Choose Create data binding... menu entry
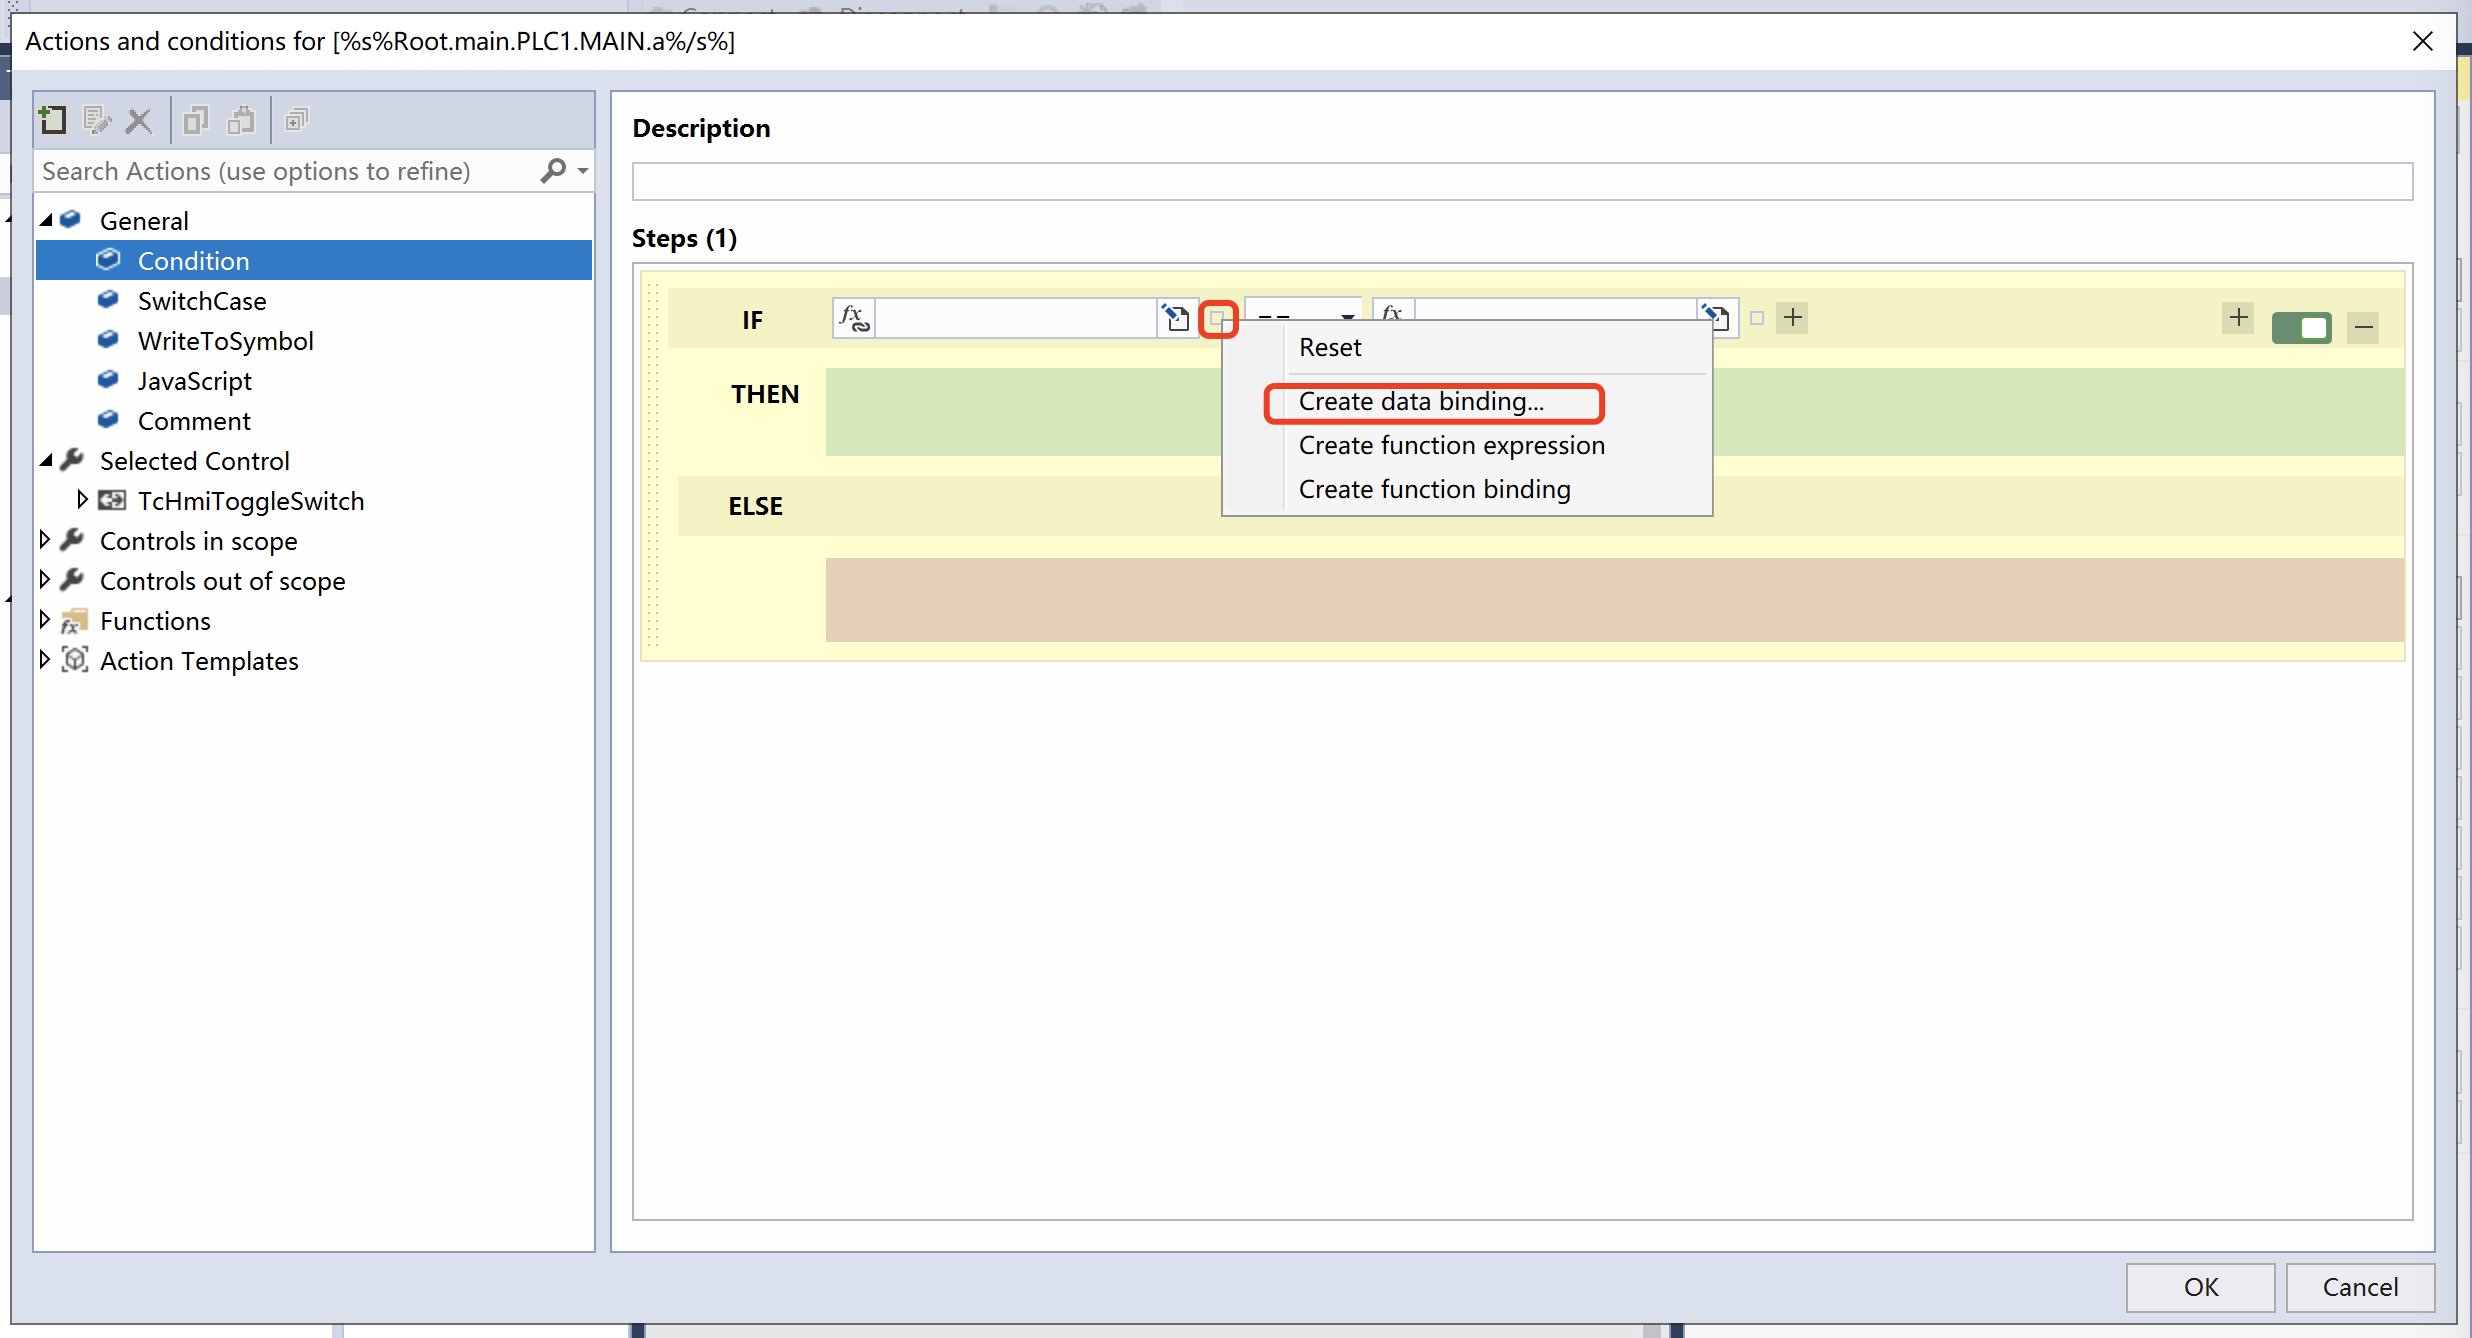The height and width of the screenshot is (1338, 2472). coord(1421,402)
